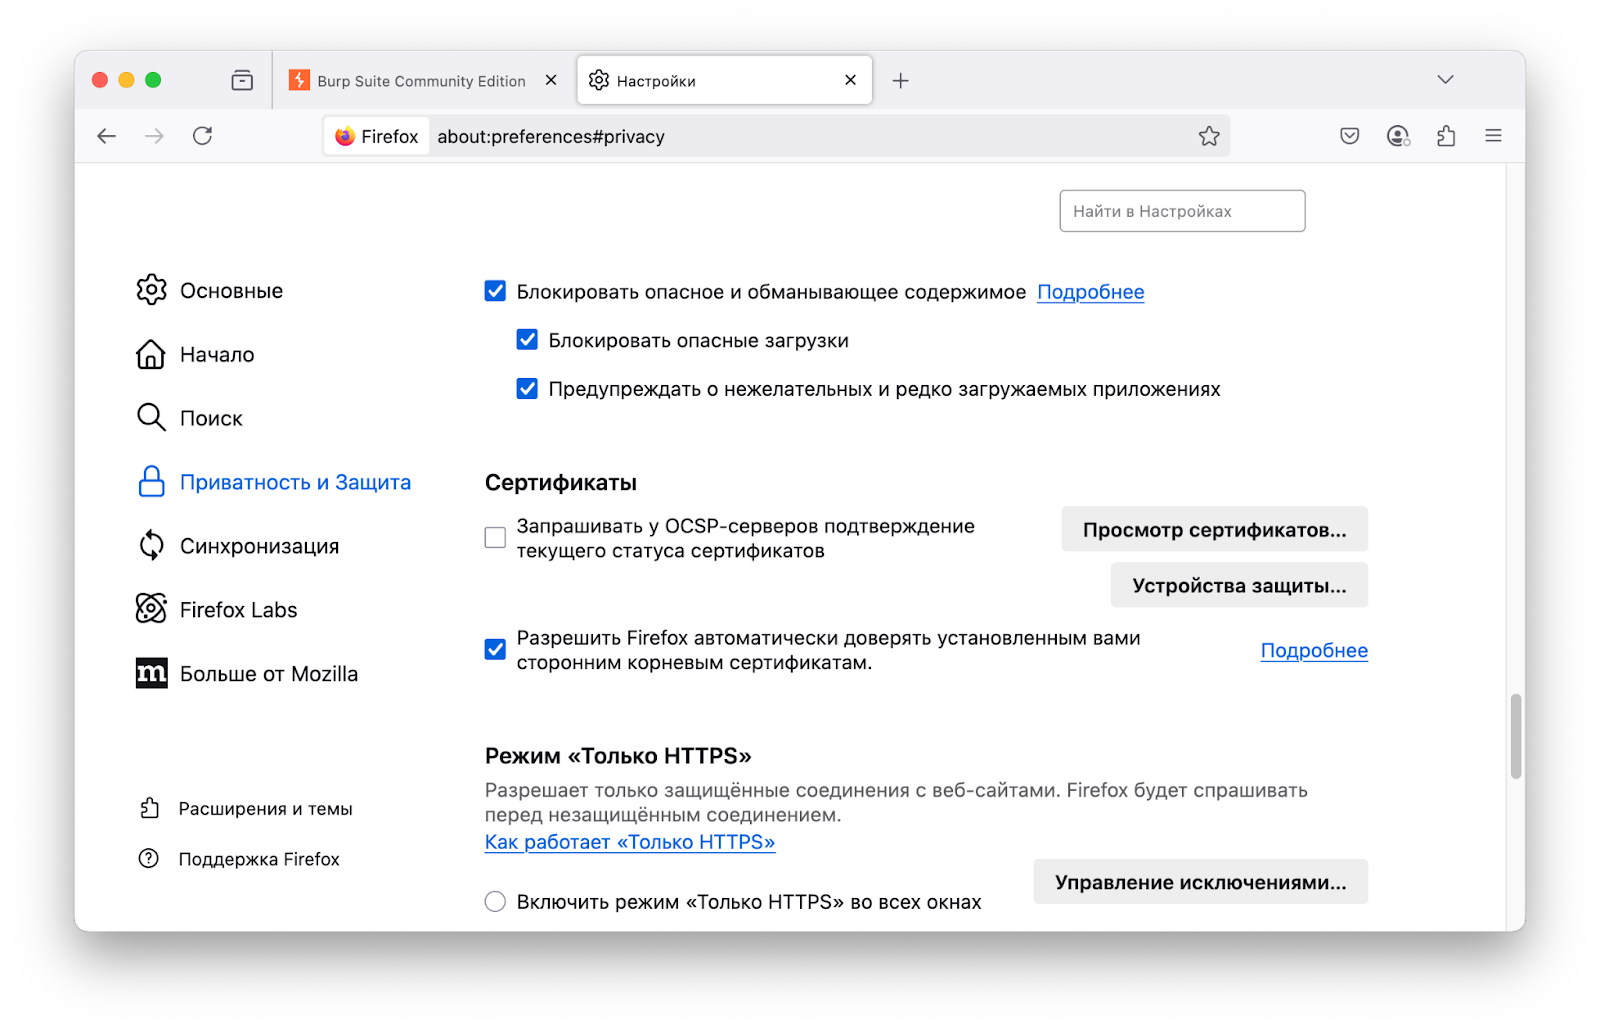Bookmark this page with the star icon
The height and width of the screenshot is (1030, 1600).
pyautogui.click(x=1209, y=136)
